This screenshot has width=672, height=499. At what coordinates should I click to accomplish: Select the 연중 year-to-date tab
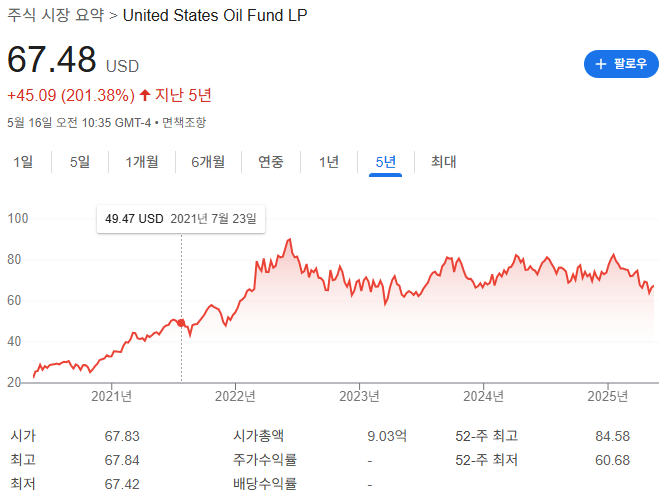[x=271, y=162]
